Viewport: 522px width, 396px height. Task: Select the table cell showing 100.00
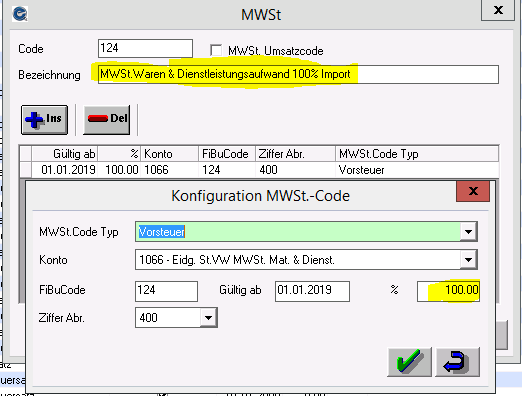tap(119, 170)
